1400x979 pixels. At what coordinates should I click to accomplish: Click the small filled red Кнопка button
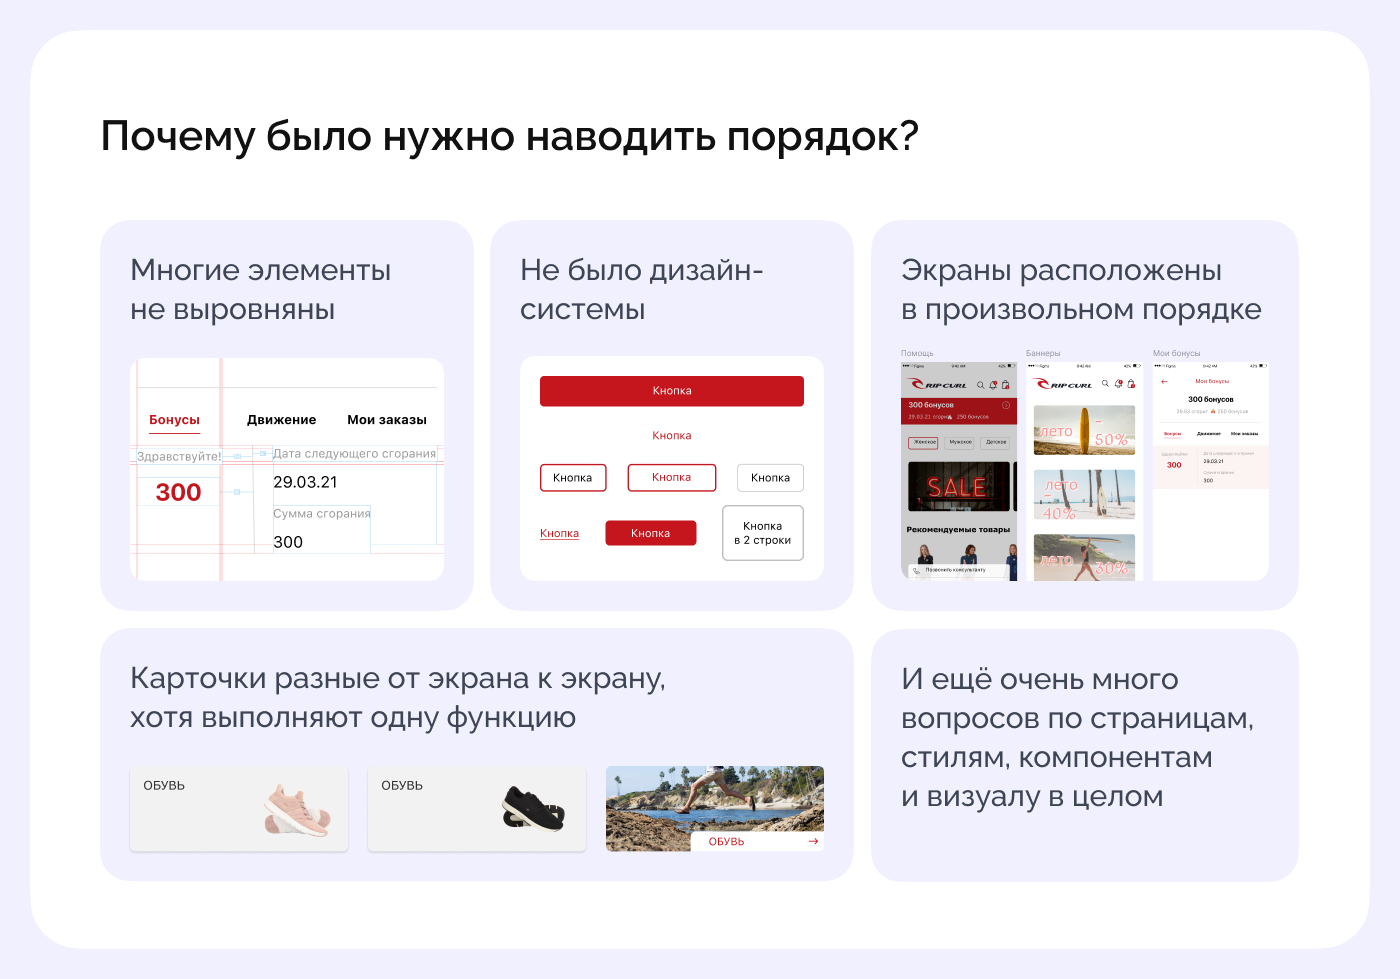pyautogui.click(x=650, y=533)
